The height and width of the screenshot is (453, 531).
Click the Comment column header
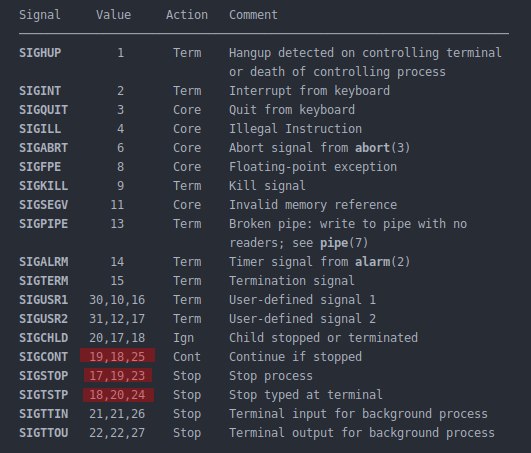[x=253, y=15]
